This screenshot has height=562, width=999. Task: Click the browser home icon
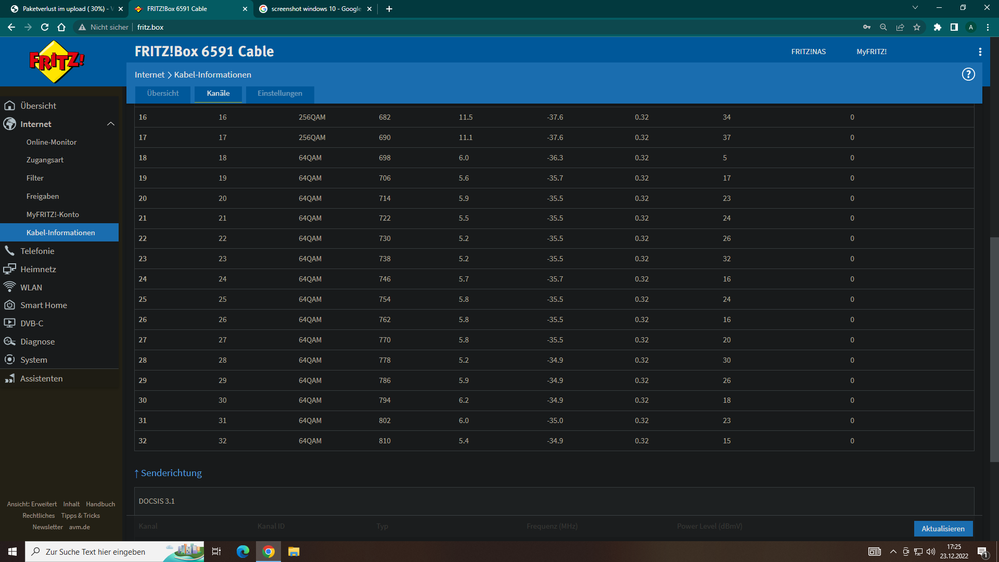pyautogui.click(x=61, y=27)
